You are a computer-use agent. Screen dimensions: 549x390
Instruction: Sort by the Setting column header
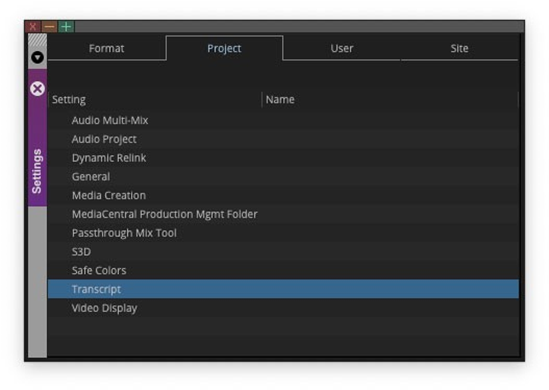tap(155, 100)
